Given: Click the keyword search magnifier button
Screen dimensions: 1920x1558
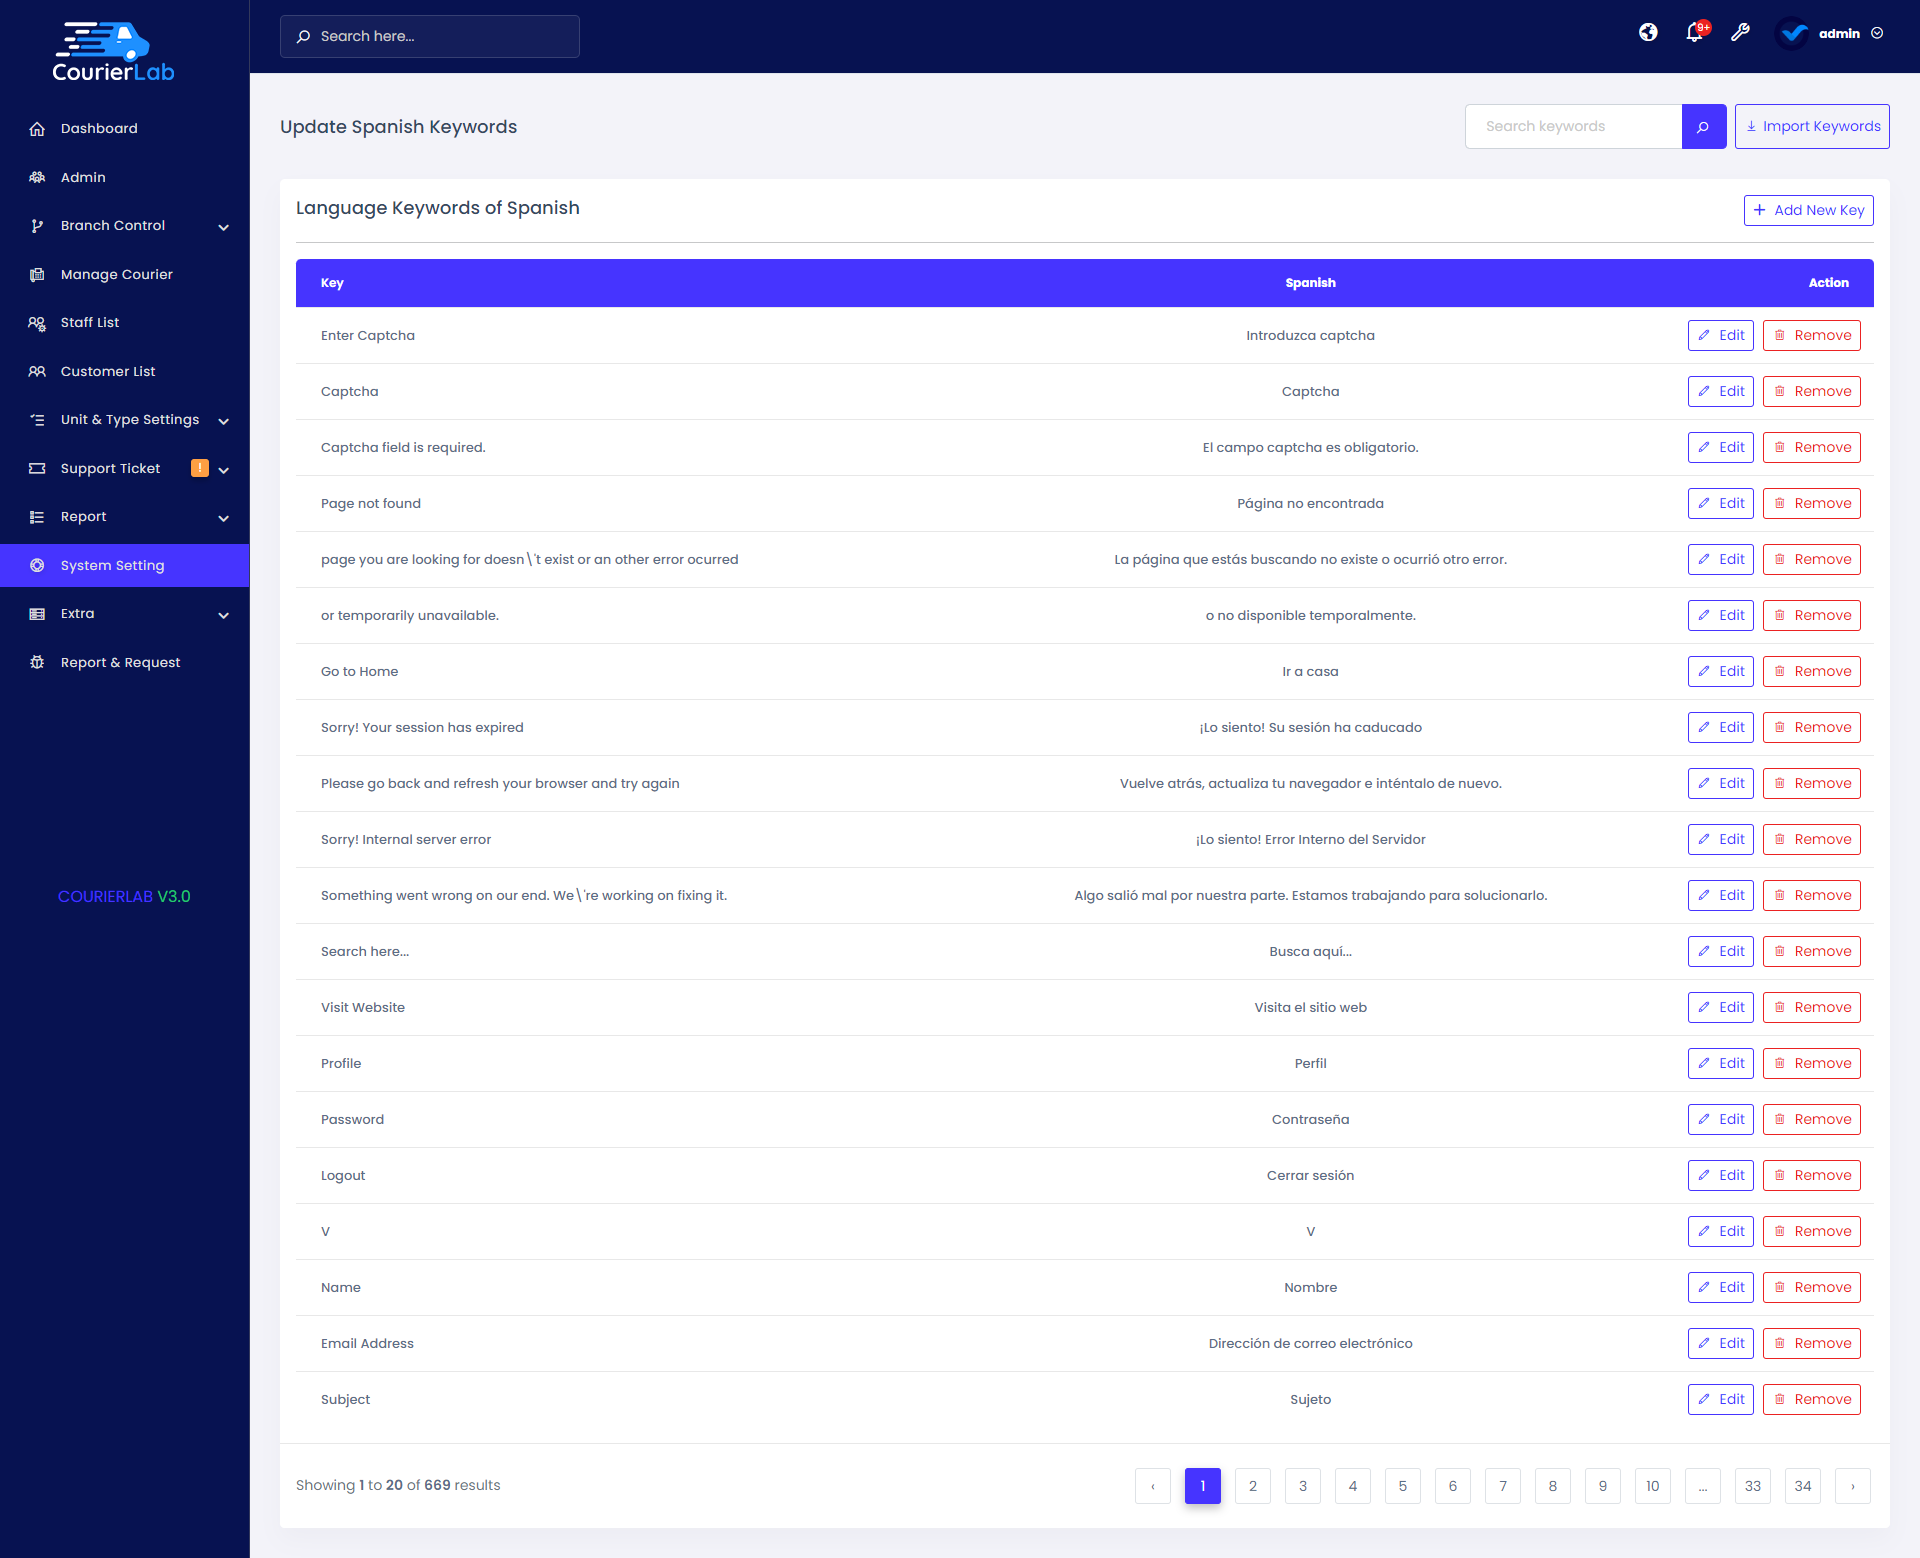Looking at the screenshot, I should point(1703,126).
